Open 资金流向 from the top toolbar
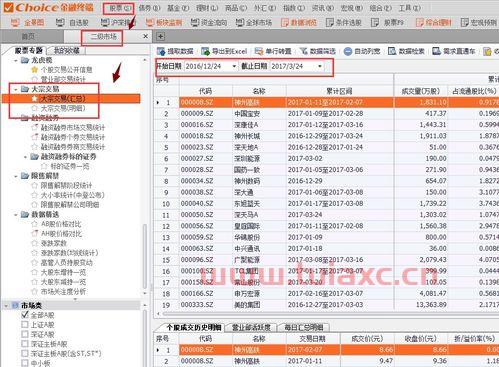 209,22
